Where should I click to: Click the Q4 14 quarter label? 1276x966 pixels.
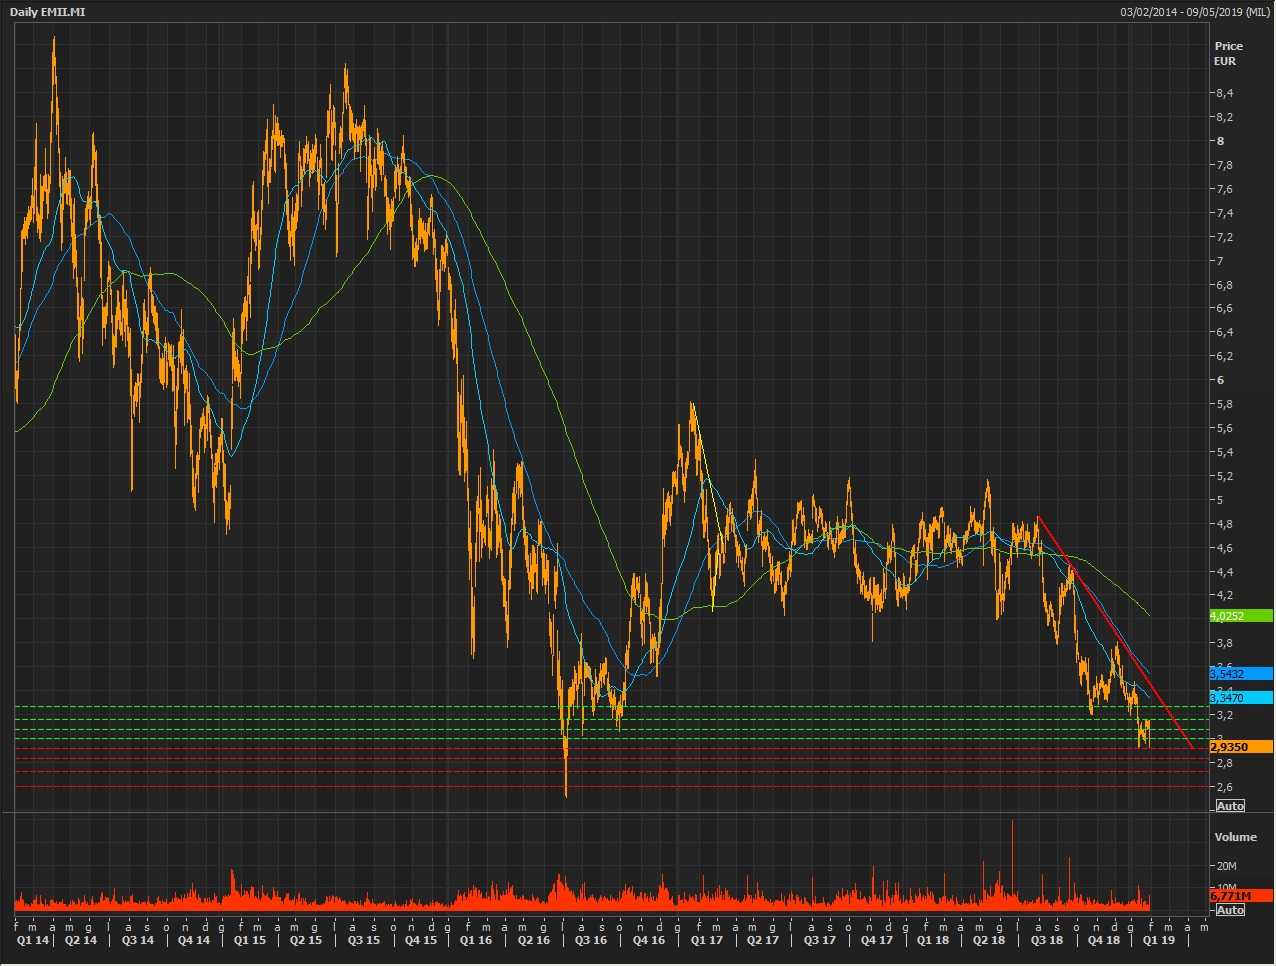pyautogui.click(x=194, y=940)
